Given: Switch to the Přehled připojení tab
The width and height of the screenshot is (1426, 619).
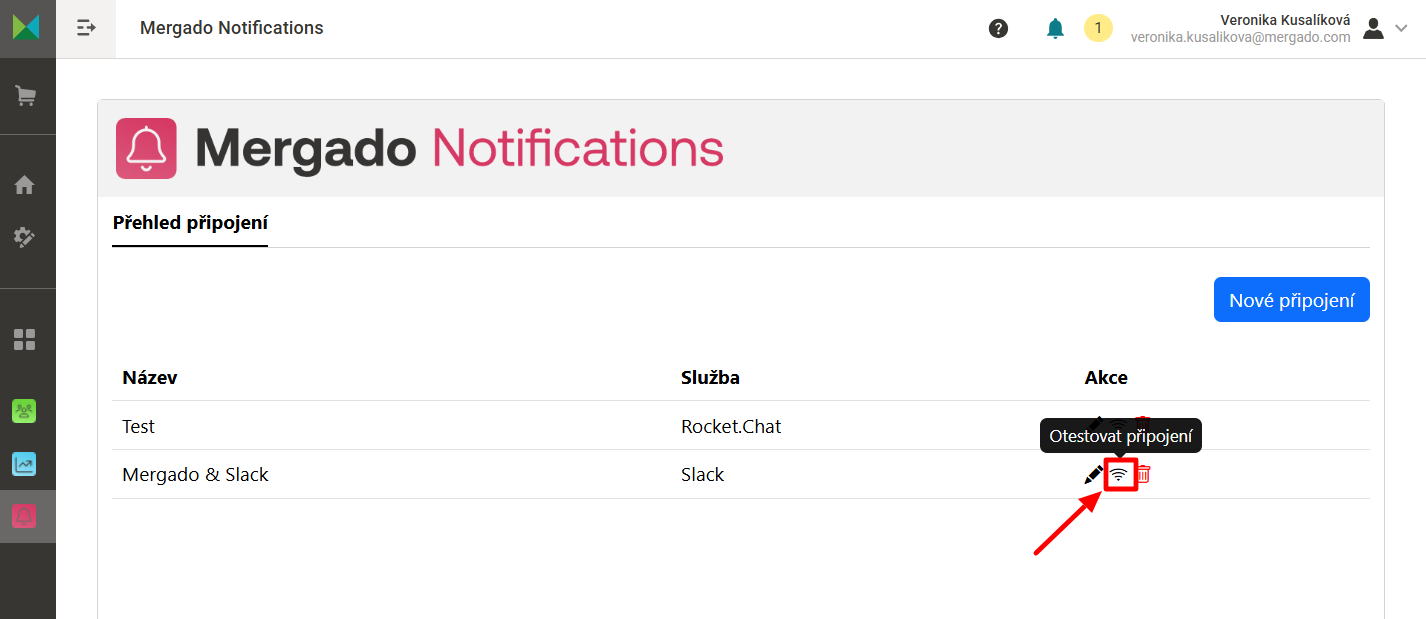Looking at the screenshot, I should tap(190, 222).
